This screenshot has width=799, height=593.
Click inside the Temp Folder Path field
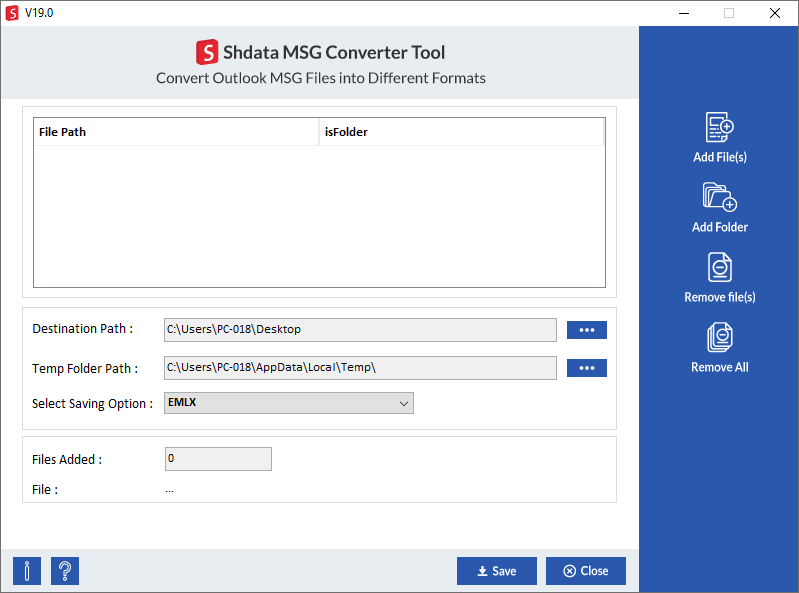point(360,368)
